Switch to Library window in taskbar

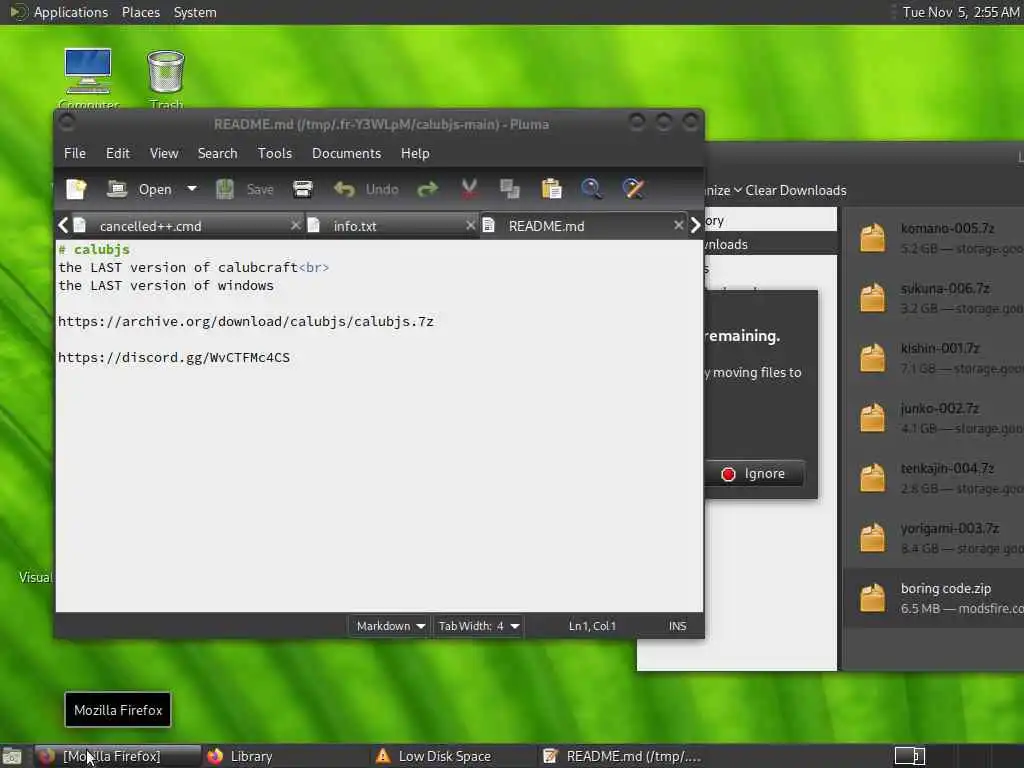[284, 756]
